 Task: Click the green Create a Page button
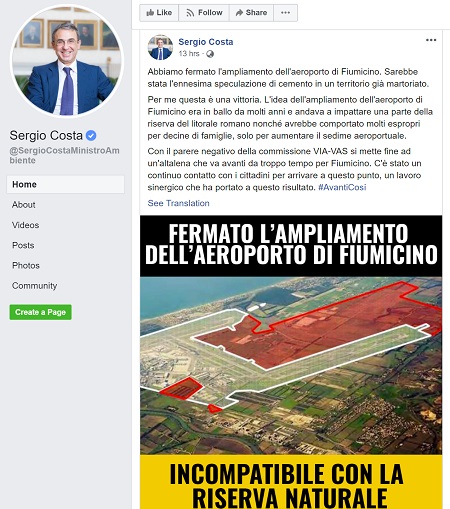(40, 312)
